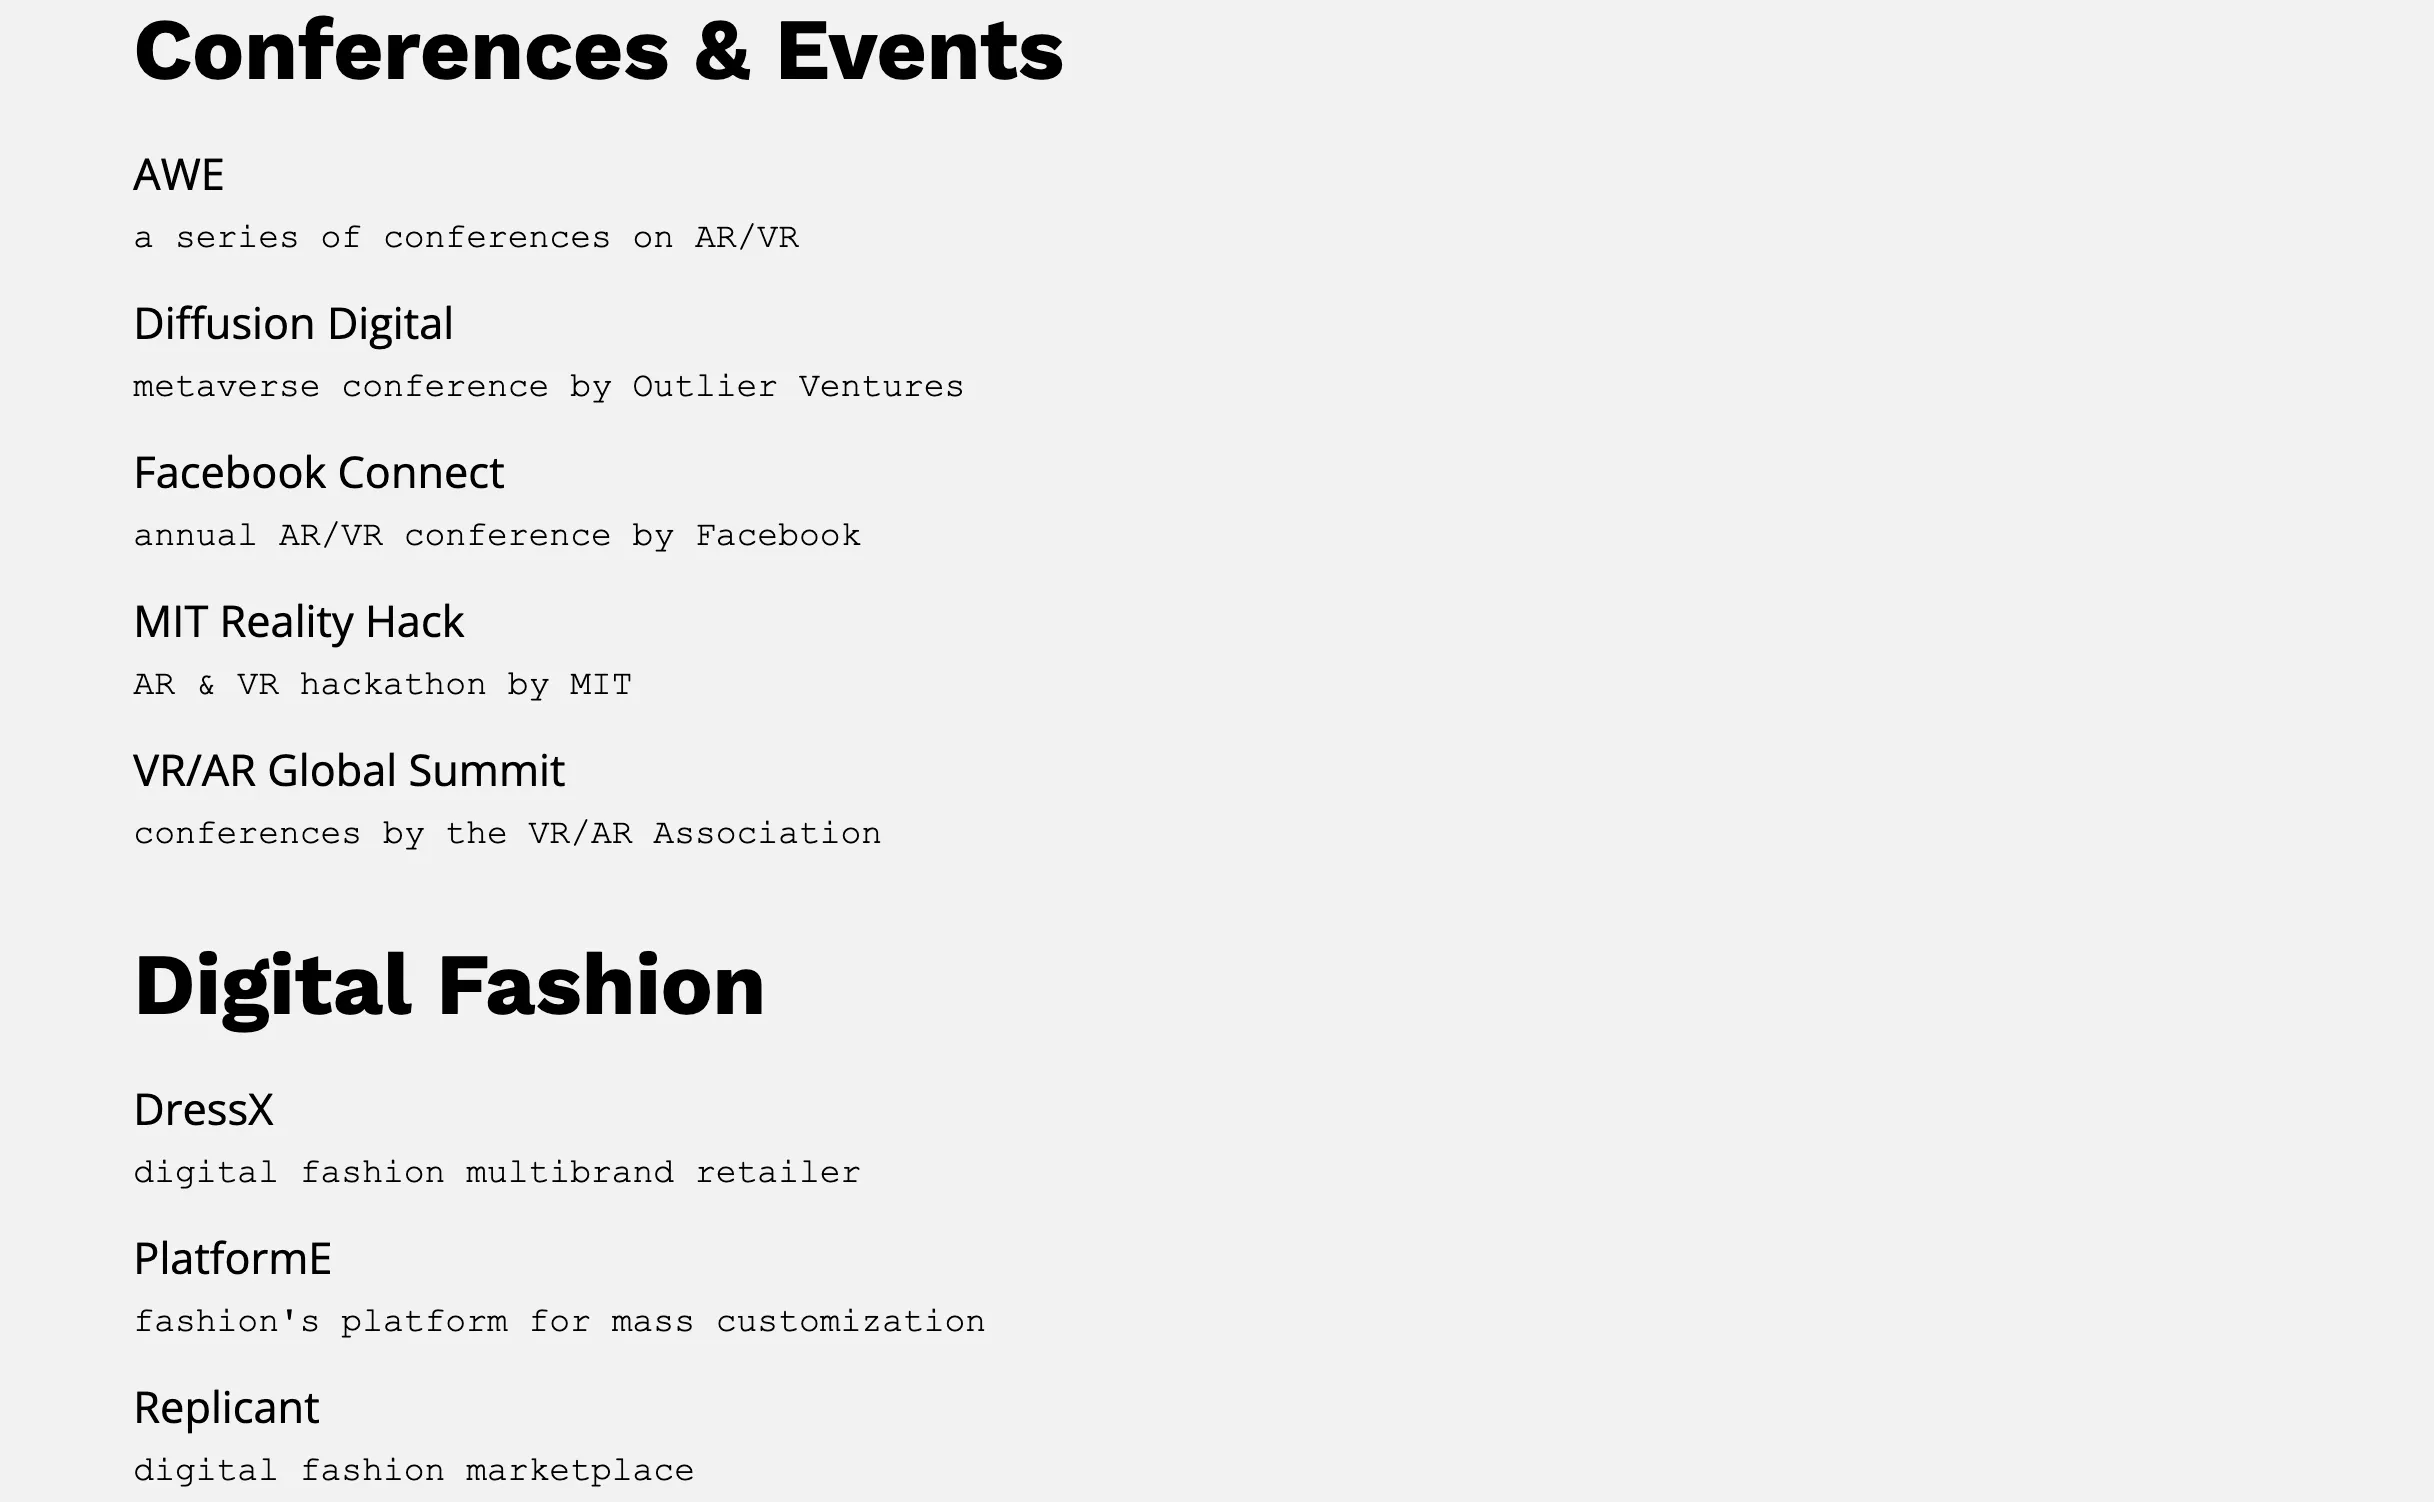Click the Conferences & Events heading
This screenshot has height=1502, width=2434.
[599, 51]
